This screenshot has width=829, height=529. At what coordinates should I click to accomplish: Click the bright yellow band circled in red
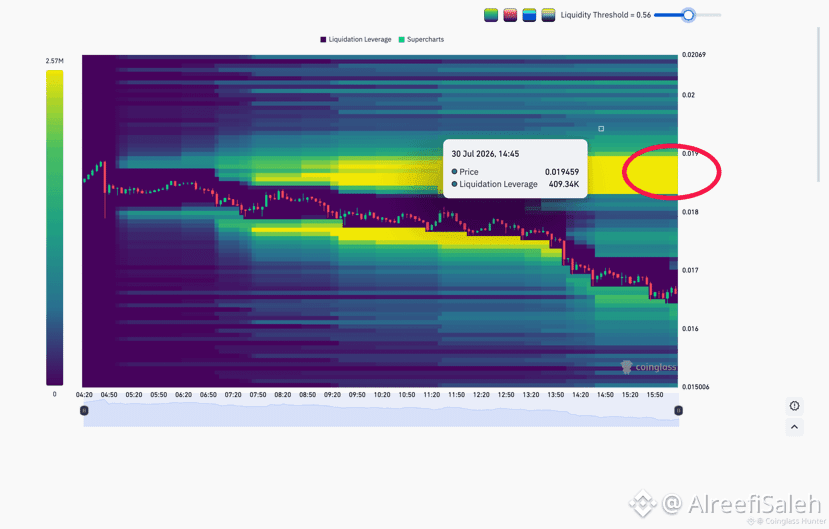650,174
